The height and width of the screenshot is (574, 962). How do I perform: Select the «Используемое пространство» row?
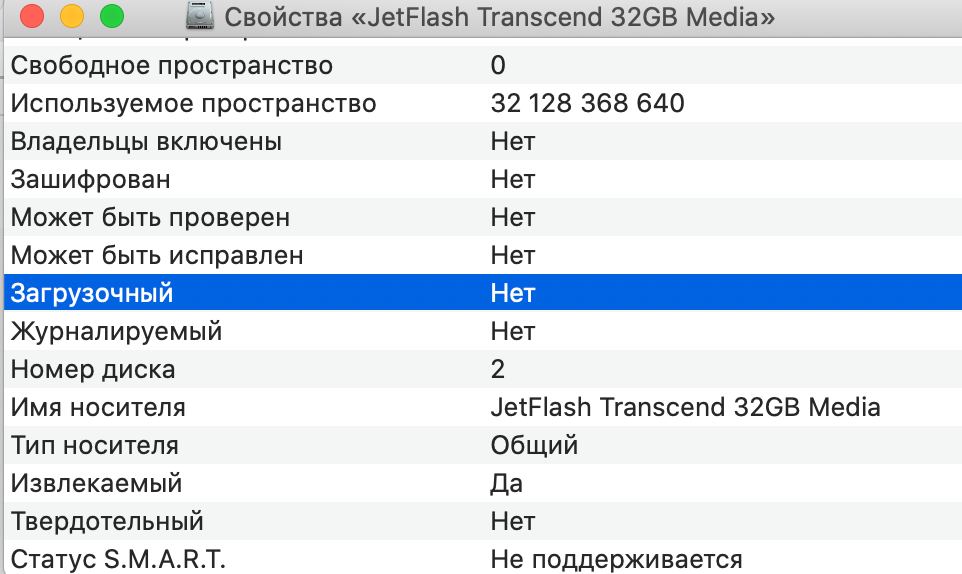pos(194,104)
